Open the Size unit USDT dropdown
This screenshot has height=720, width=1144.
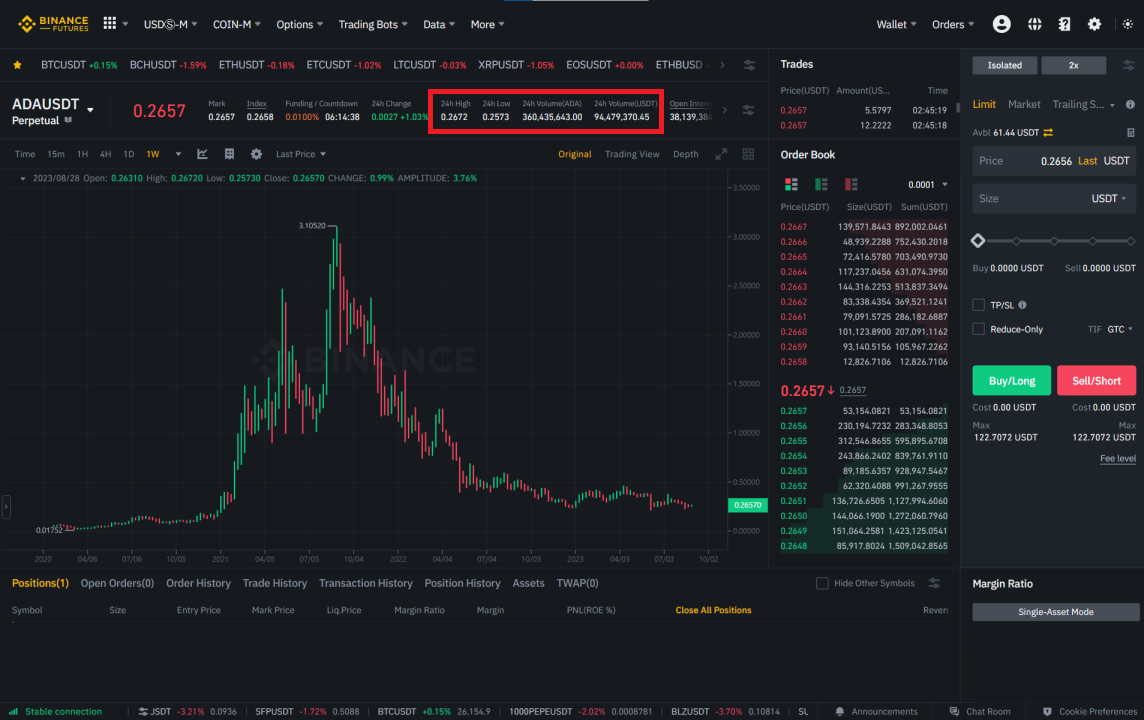click(1109, 198)
